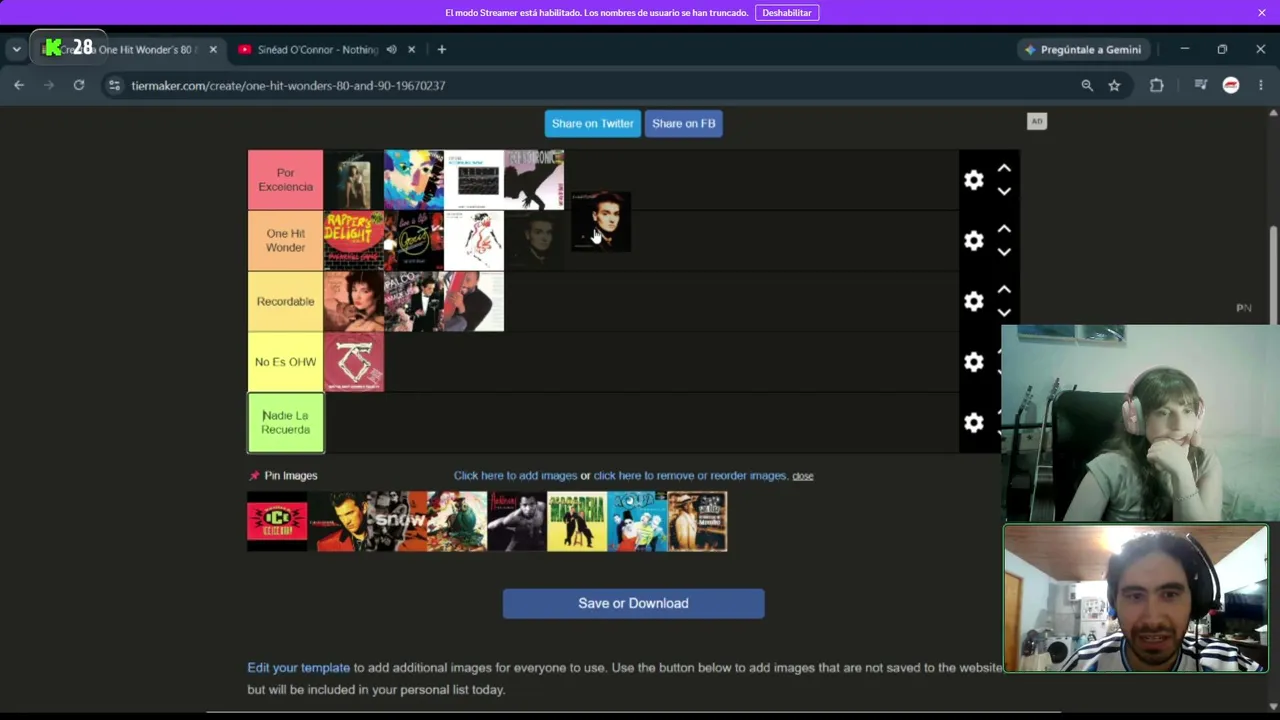Screen dimensions: 1280x720
Task: Click the Save or Download button
Action: pos(633,603)
